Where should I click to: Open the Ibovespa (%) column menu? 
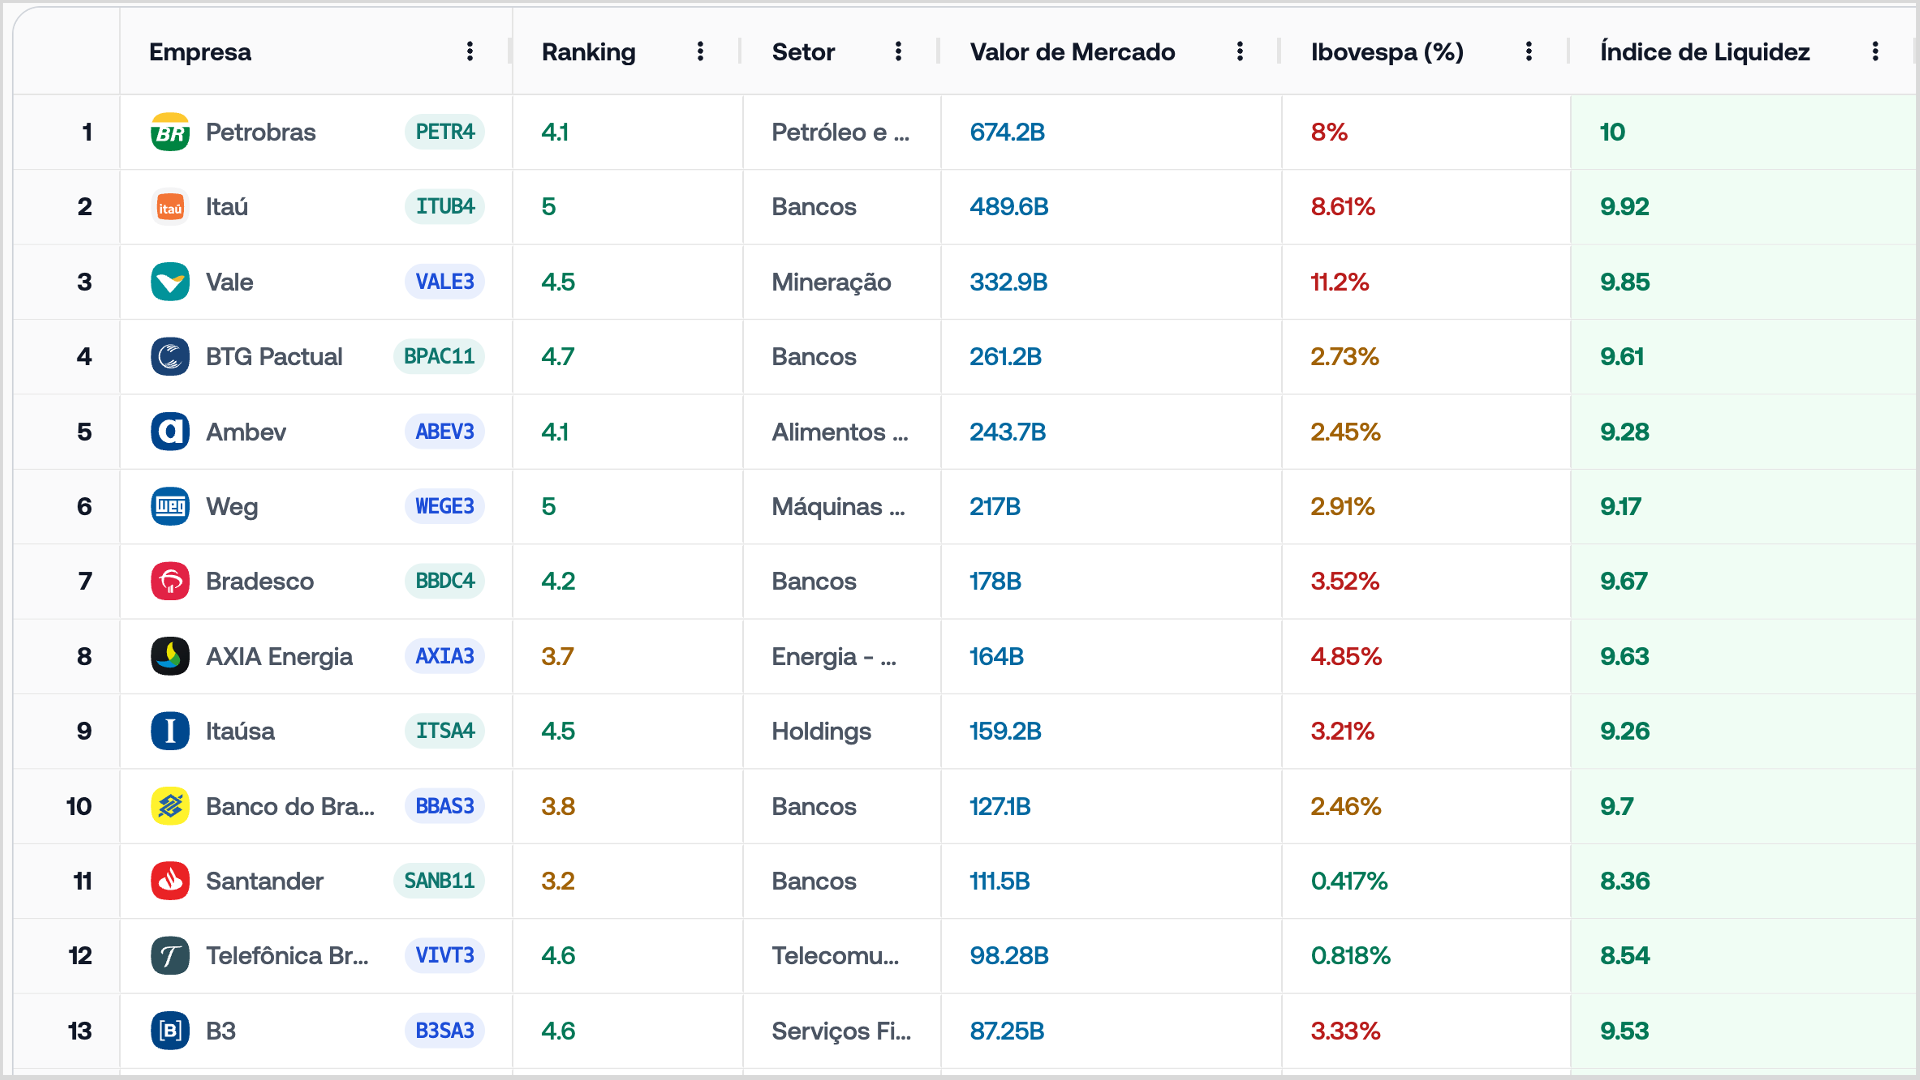pos(1529,52)
